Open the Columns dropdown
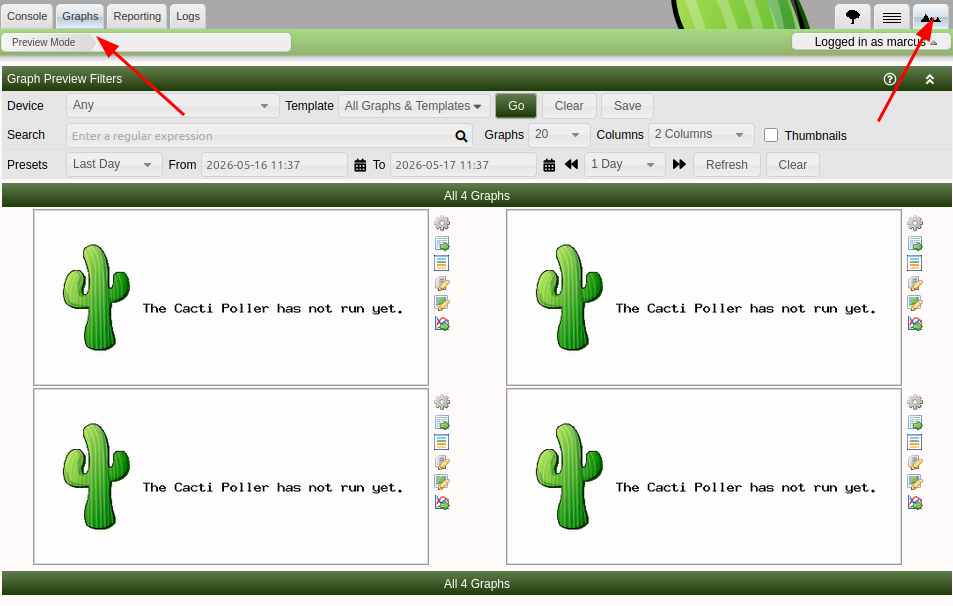The height and width of the screenshot is (606, 953). coord(701,134)
